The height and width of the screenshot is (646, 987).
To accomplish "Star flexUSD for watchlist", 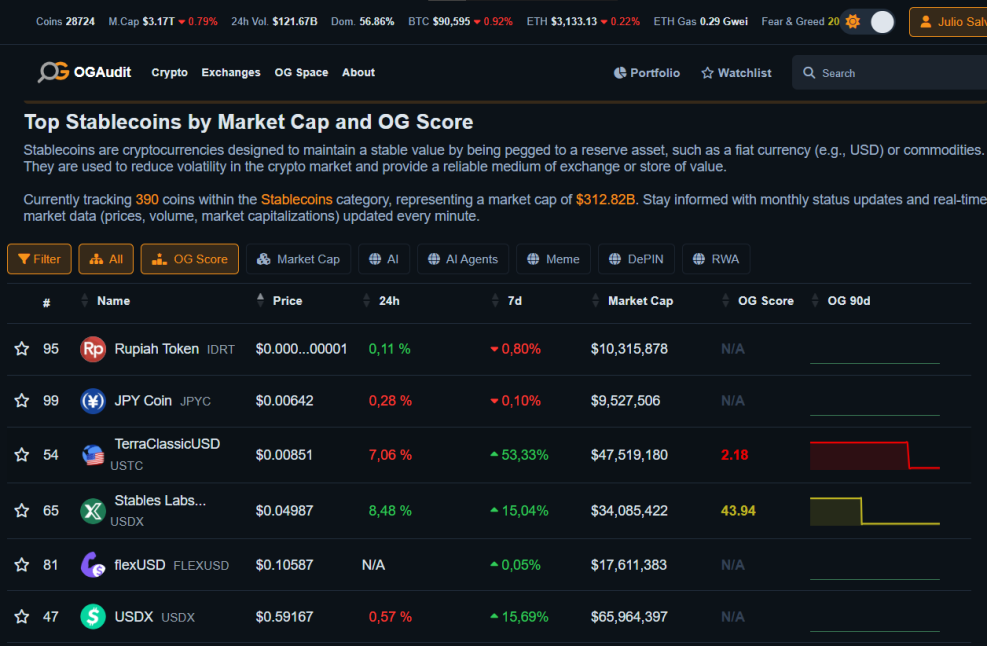I will (x=22, y=565).
